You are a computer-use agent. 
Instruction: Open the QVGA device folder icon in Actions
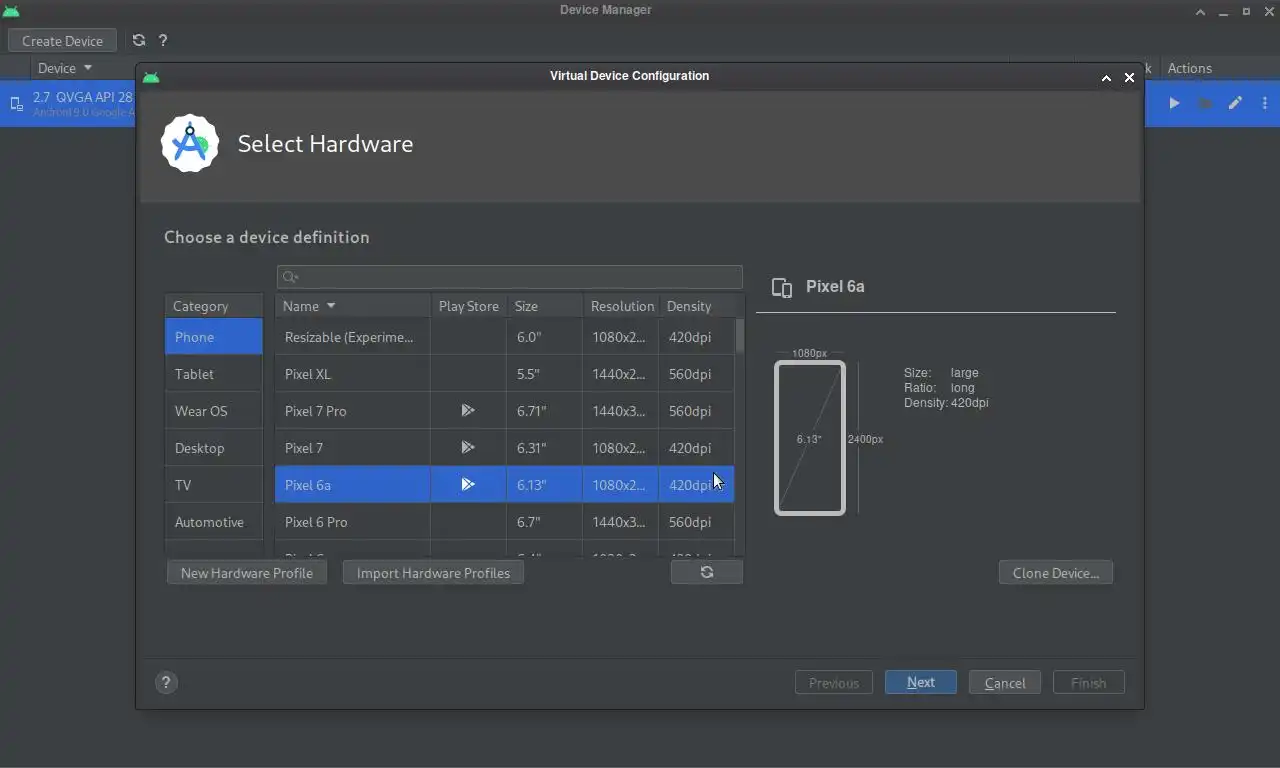pos(1205,103)
